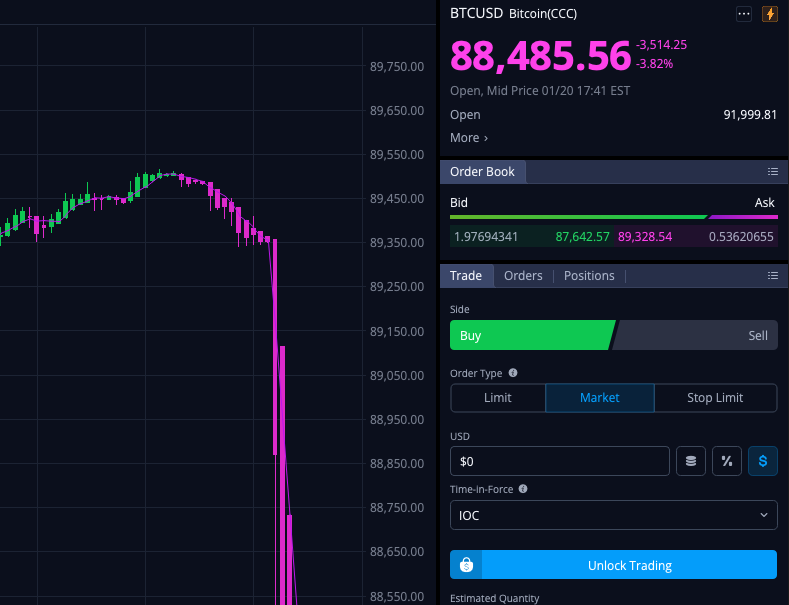Choose the Buy side

coord(531,335)
